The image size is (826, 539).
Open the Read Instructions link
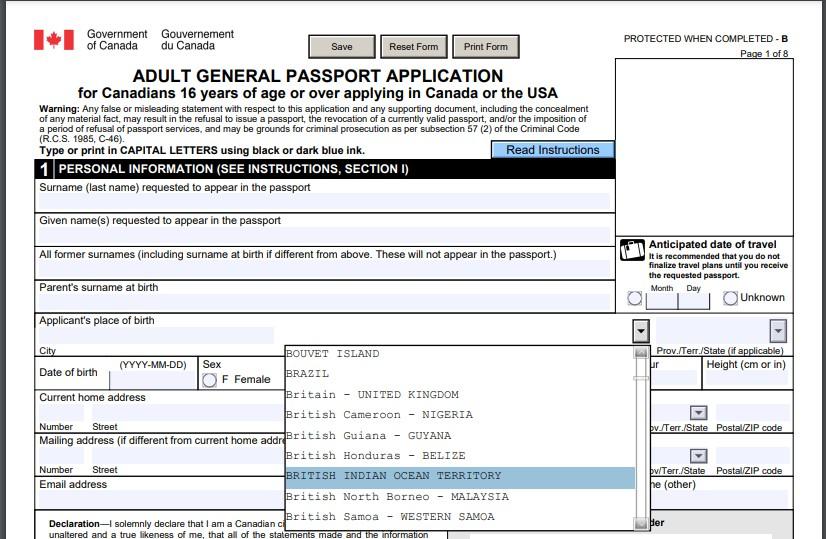[x=553, y=150]
